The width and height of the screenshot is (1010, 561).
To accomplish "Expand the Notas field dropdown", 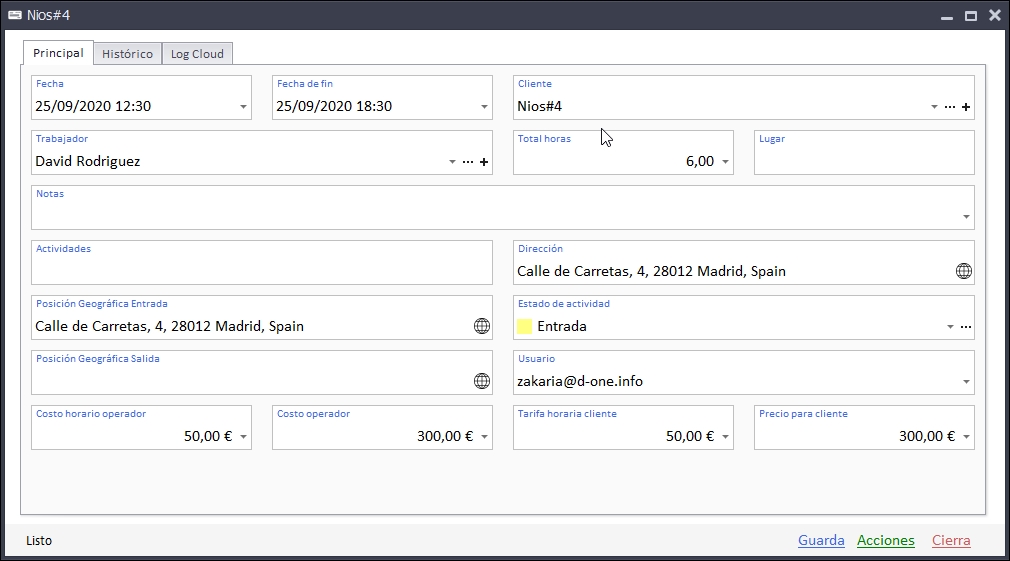I will click(966, 217).
